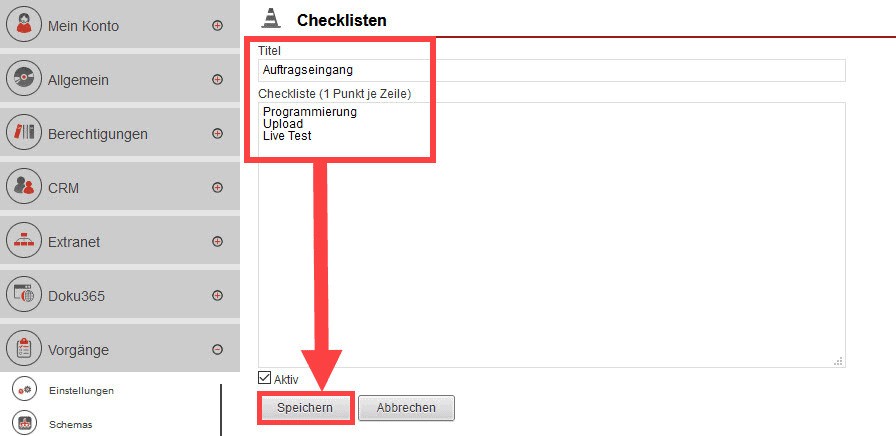Expand the Allgemein menu section
The height and width of the screenshot is (436, 896).
click(218, 80)
